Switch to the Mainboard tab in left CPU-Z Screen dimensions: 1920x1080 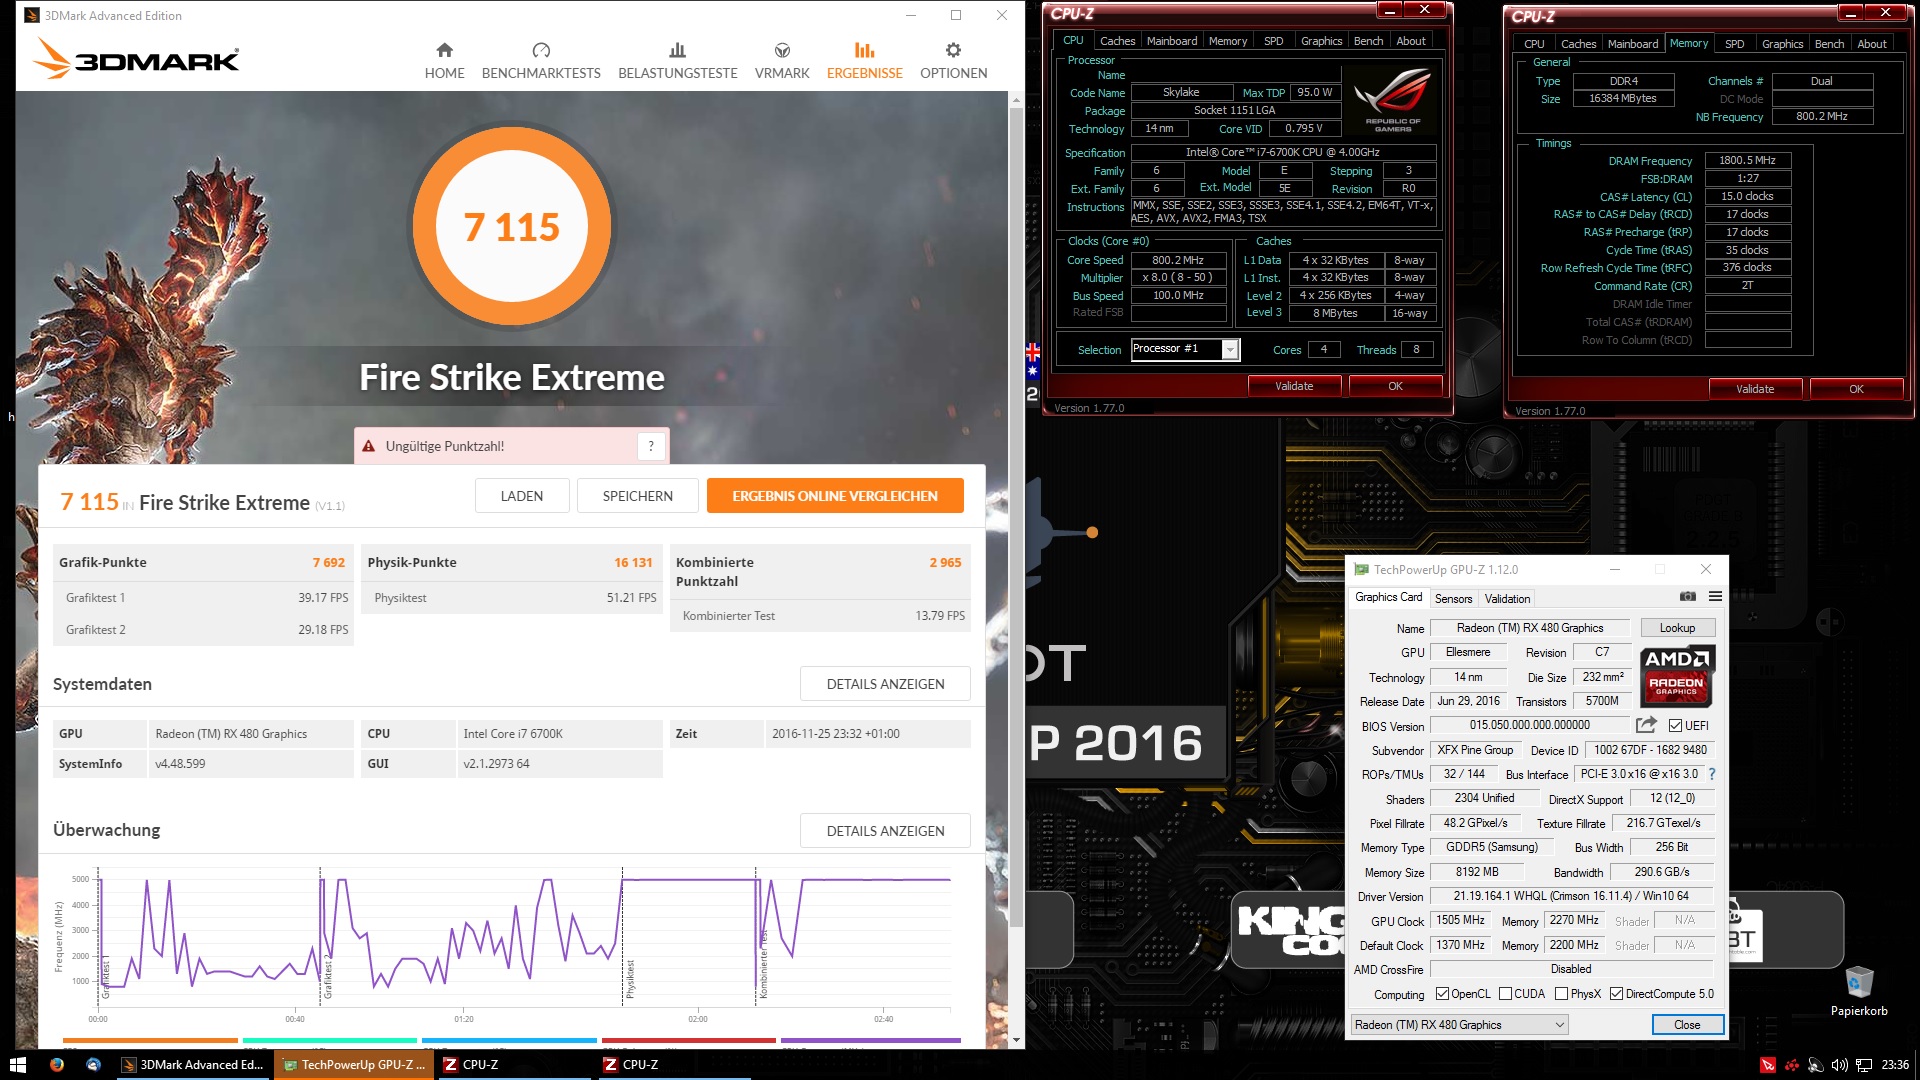click(1172, 41)
